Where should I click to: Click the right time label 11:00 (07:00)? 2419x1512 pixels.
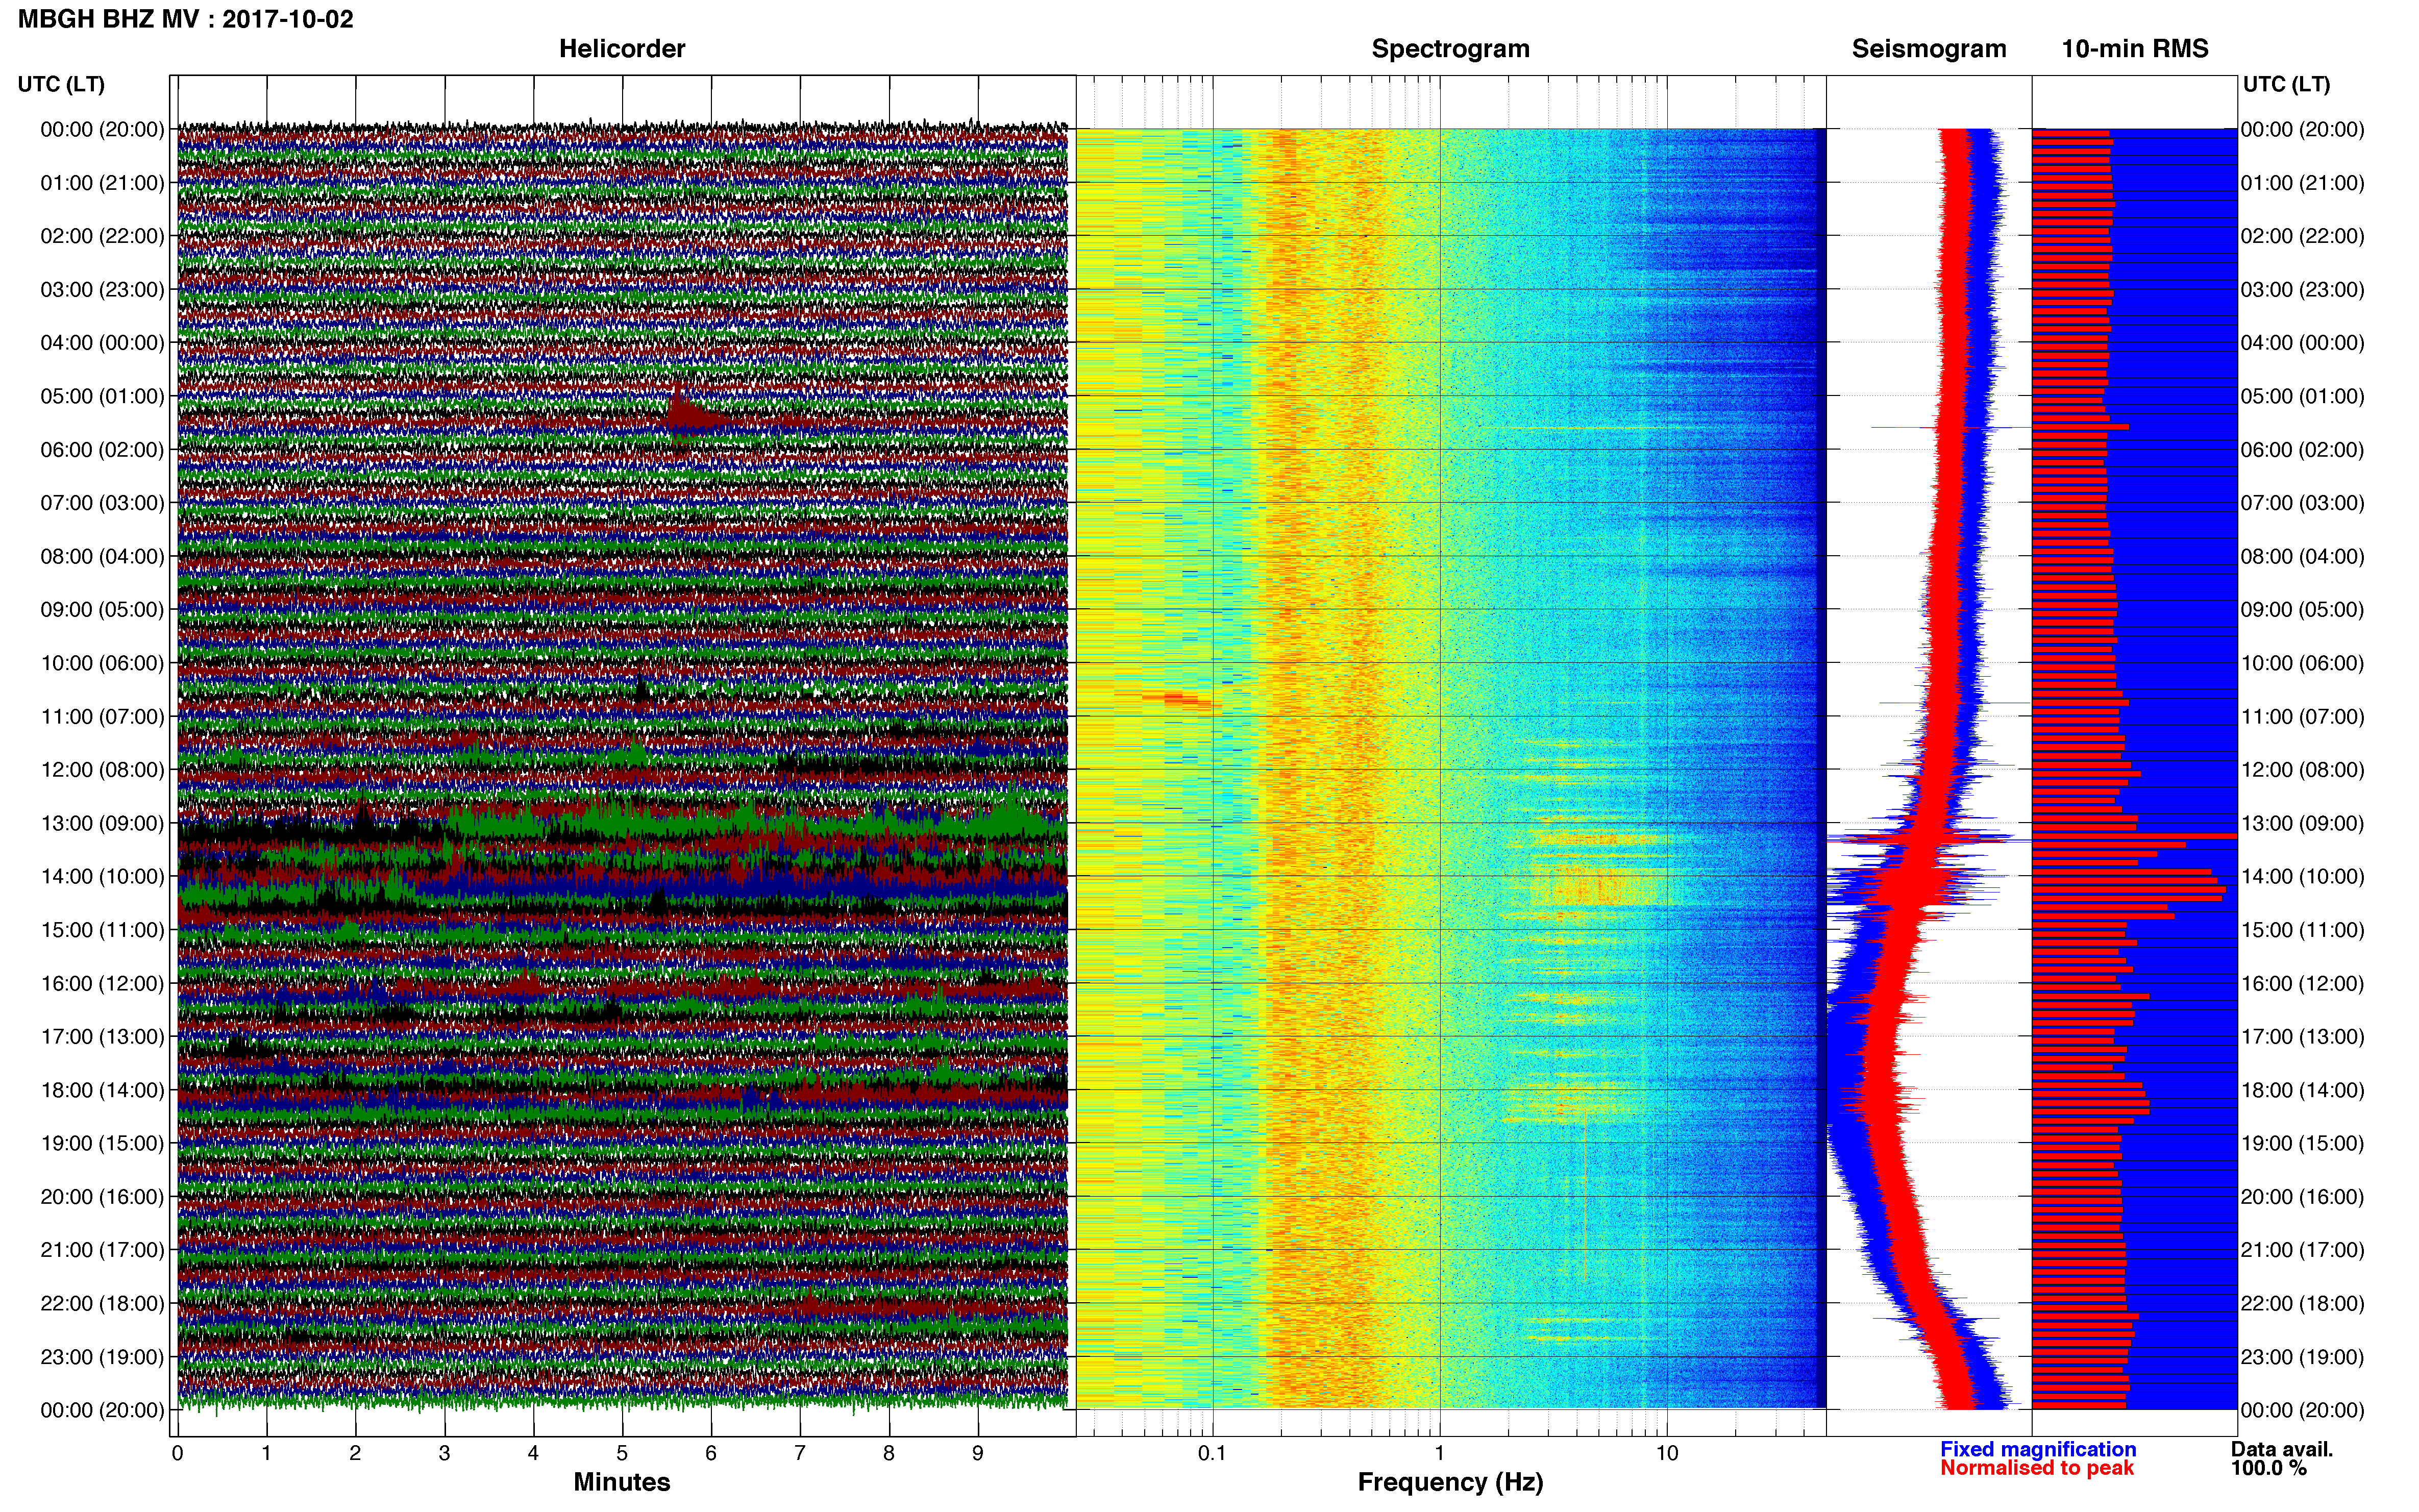(2302, 716)
